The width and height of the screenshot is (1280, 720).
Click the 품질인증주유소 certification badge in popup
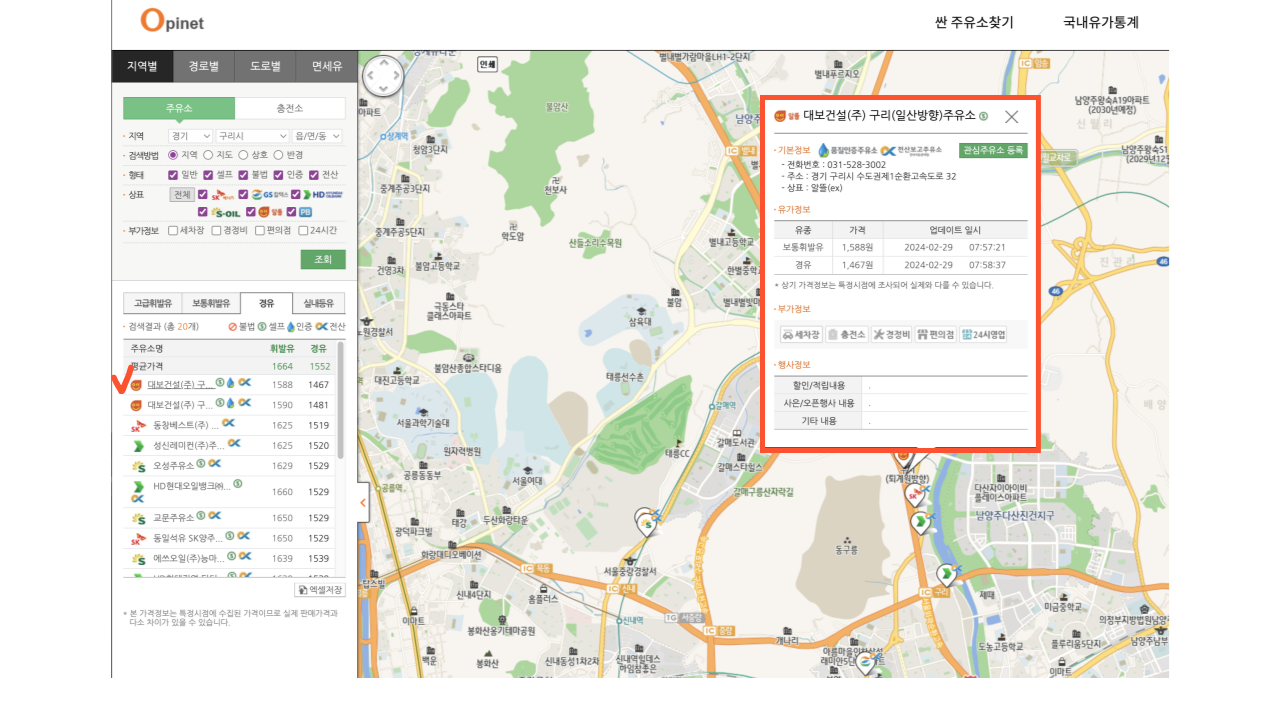847,150
